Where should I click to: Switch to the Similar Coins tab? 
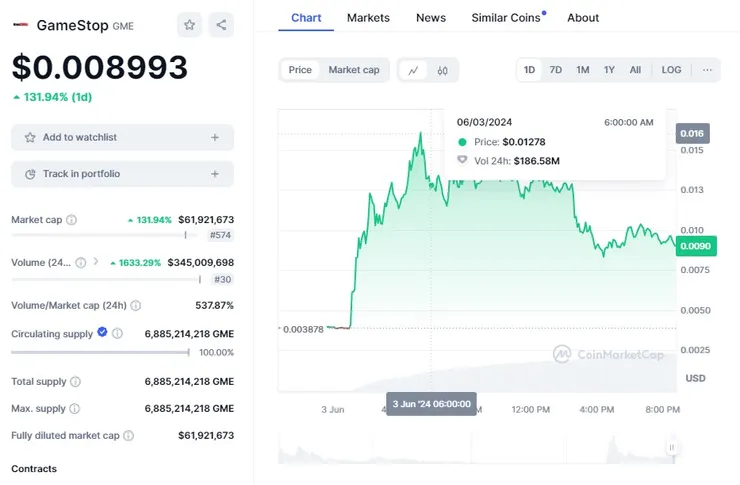[505, 17]
